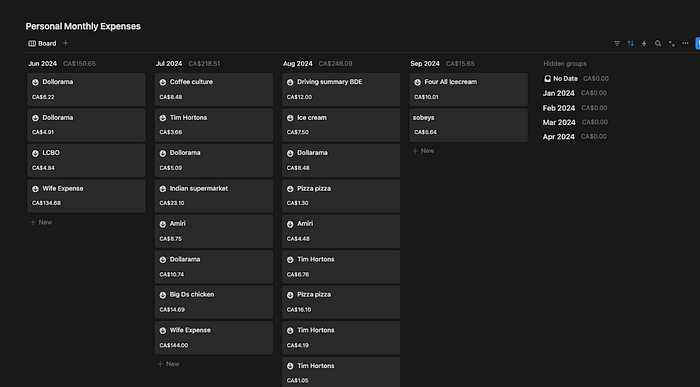Screen dimensions: 700x387
Task: Open the three-dot more options menu
Action: click(x=685, y=43)
